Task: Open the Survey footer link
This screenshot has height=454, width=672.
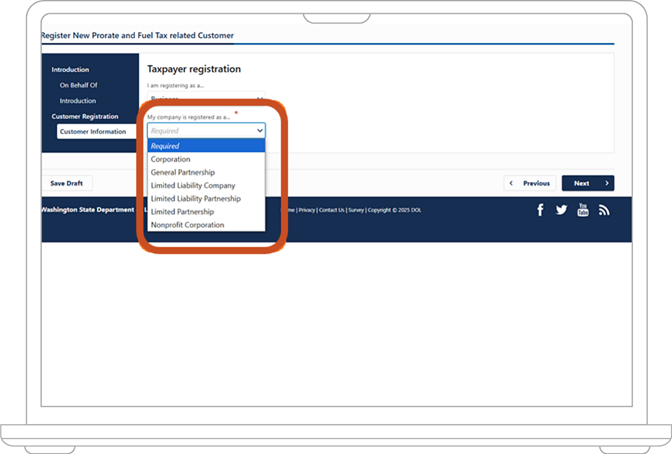Action: pyautogui.click(x=356, y=210)
